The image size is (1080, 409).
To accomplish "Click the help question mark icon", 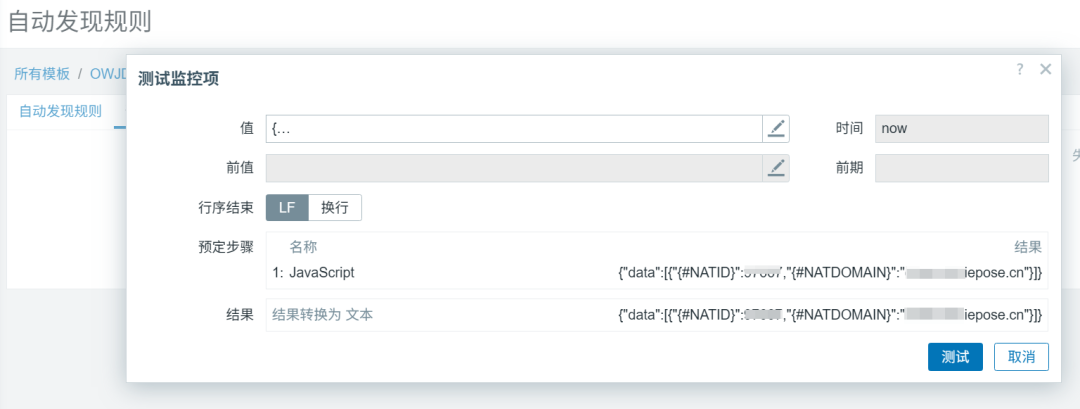I will click(x=1020, y=69).
